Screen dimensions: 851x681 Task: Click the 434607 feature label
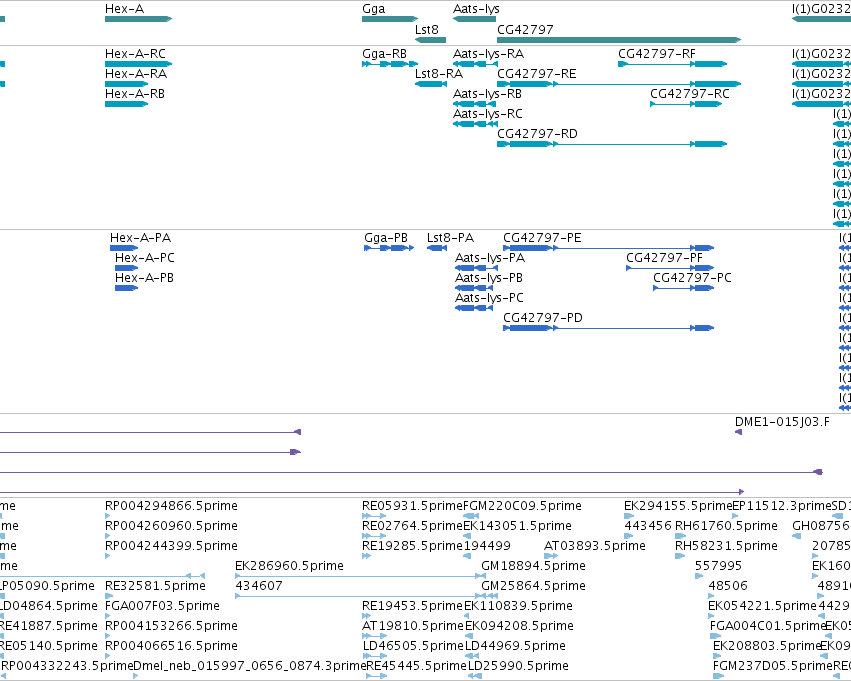tap(259, 586)
